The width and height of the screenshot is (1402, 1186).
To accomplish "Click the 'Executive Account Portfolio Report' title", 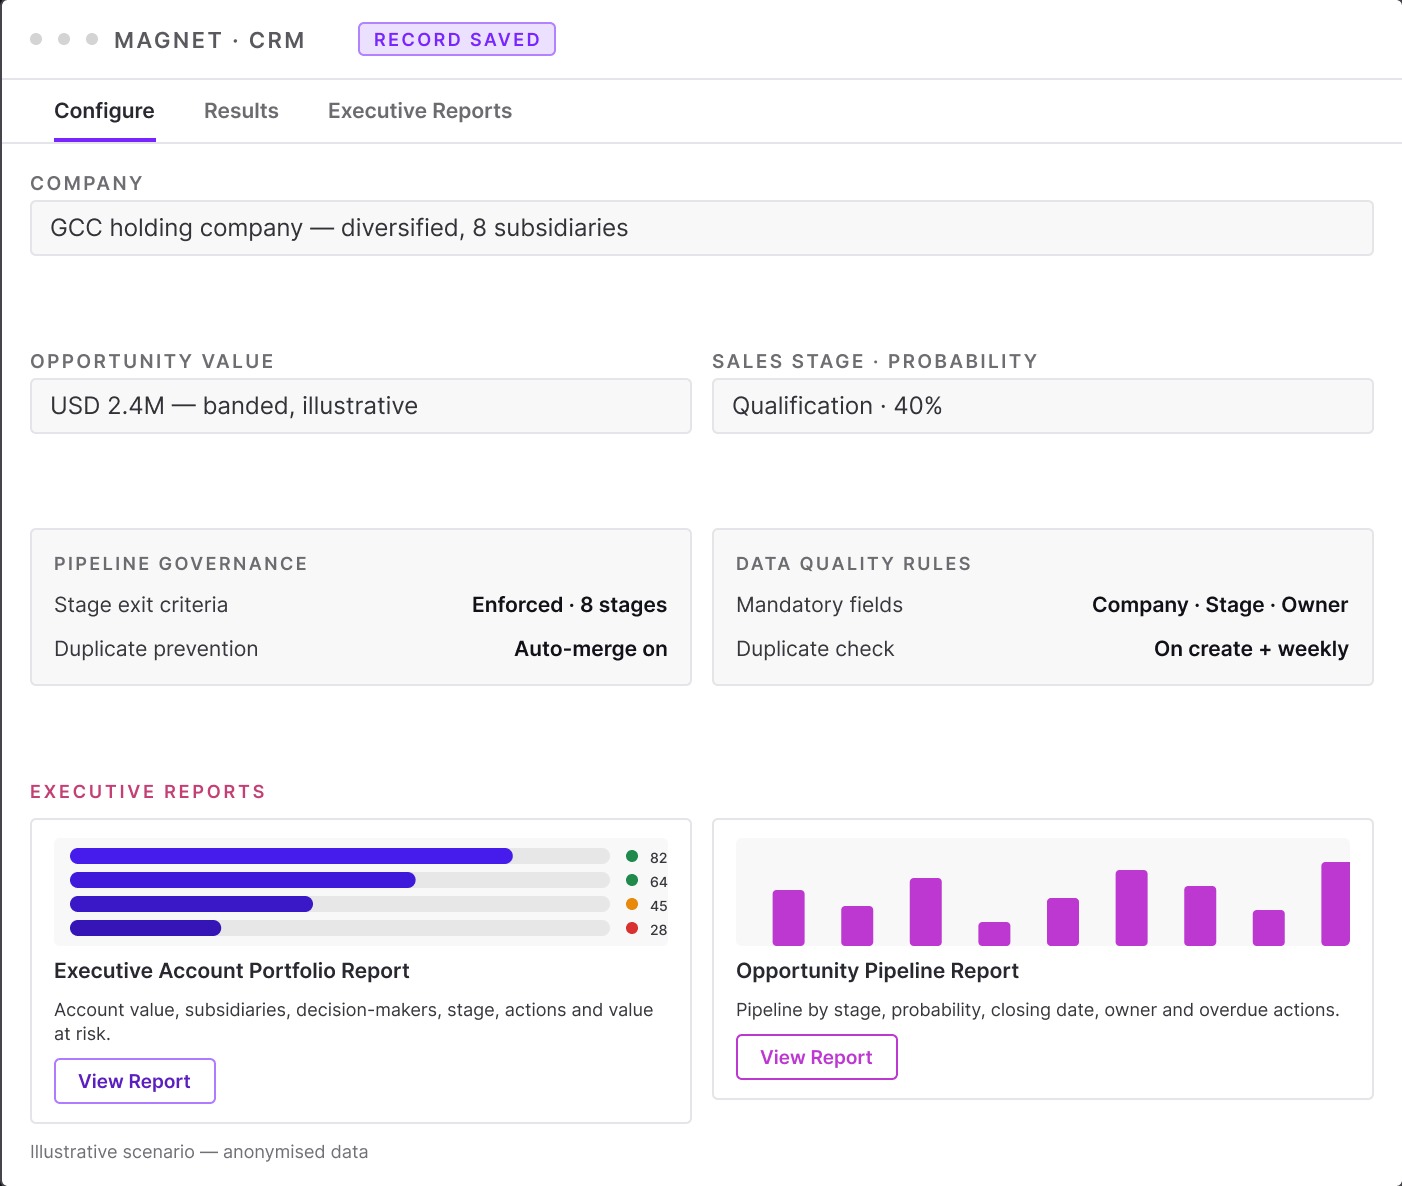I will (x=232, y=971).
